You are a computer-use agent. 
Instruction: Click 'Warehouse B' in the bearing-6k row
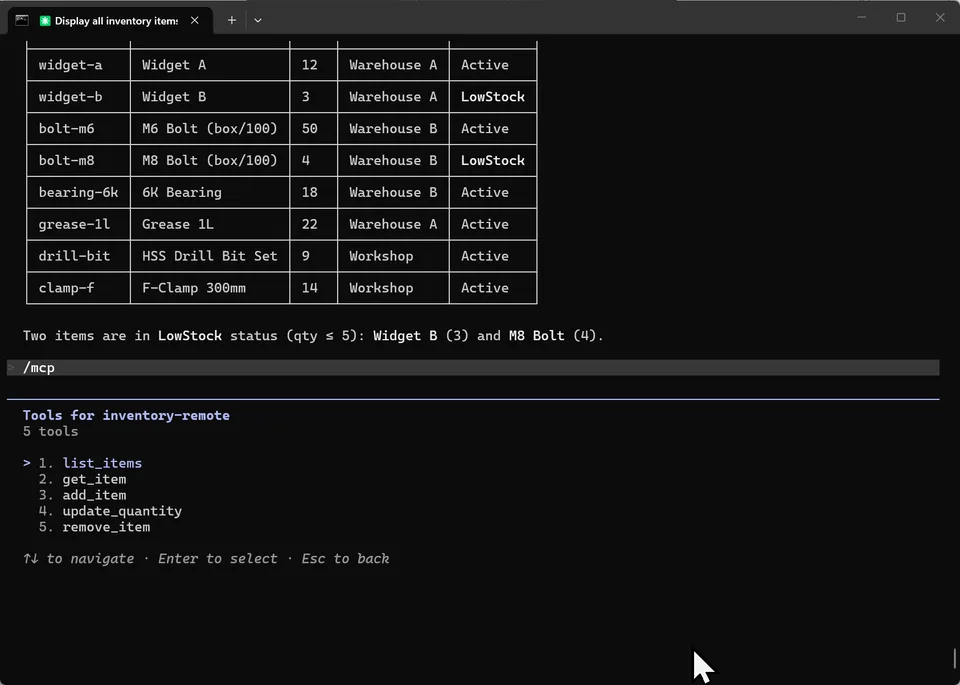393,192
